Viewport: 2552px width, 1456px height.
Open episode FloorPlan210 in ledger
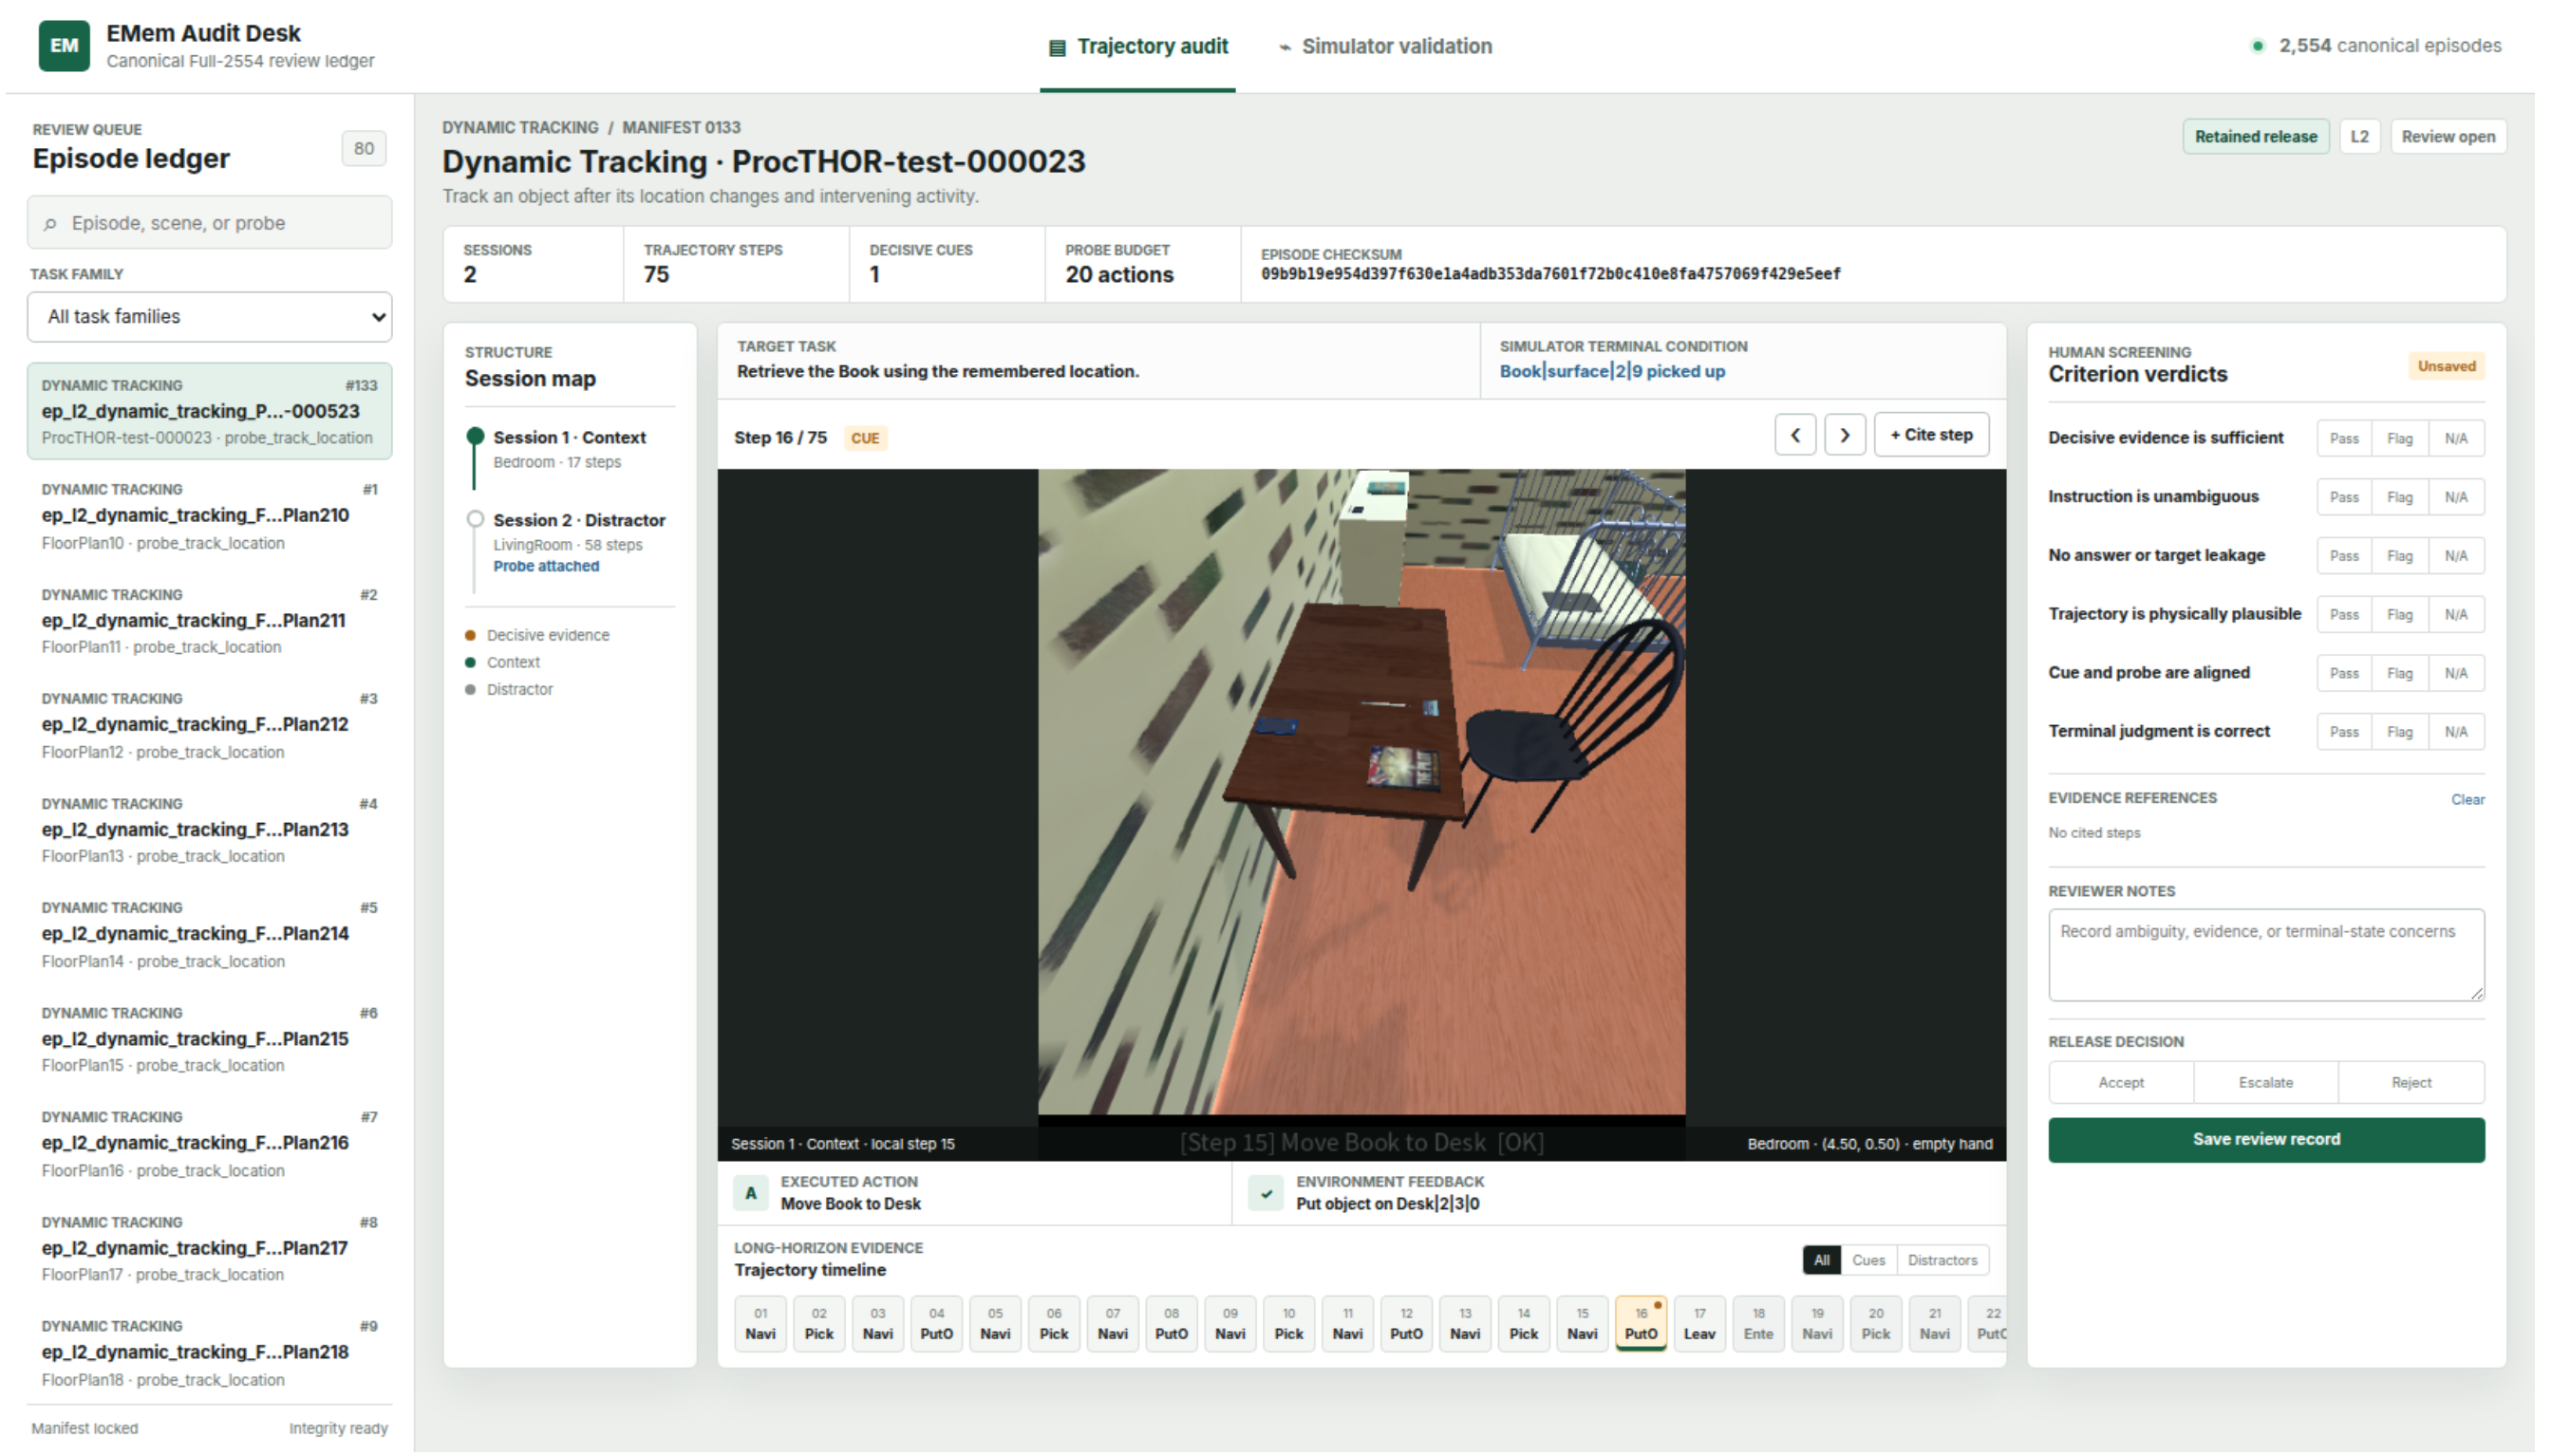[x=210, y=516]
